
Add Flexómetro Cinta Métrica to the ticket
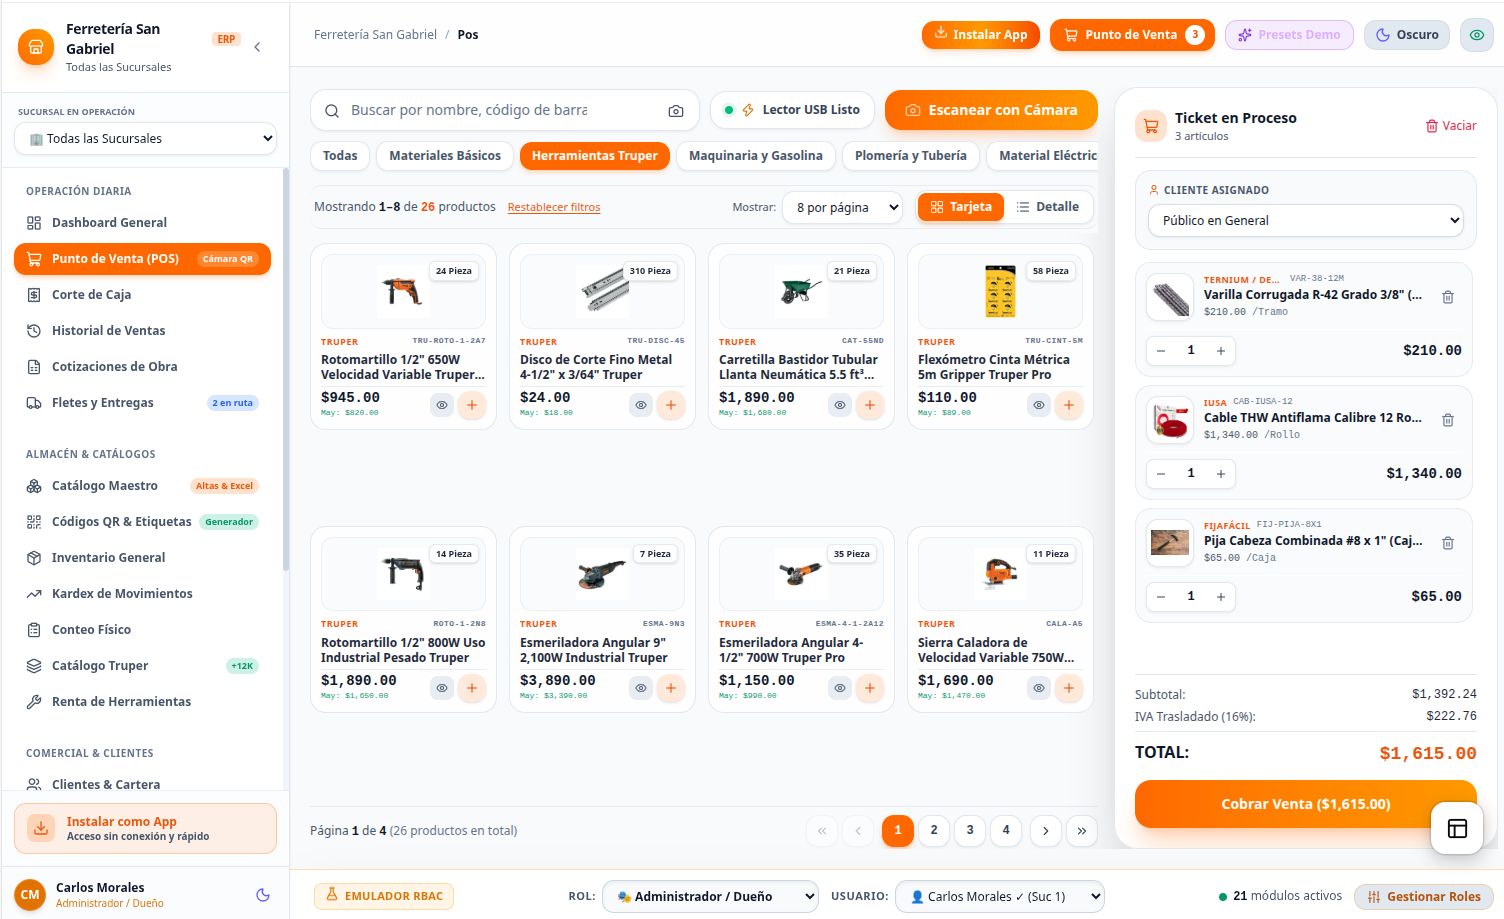(x=1069, y=405)
